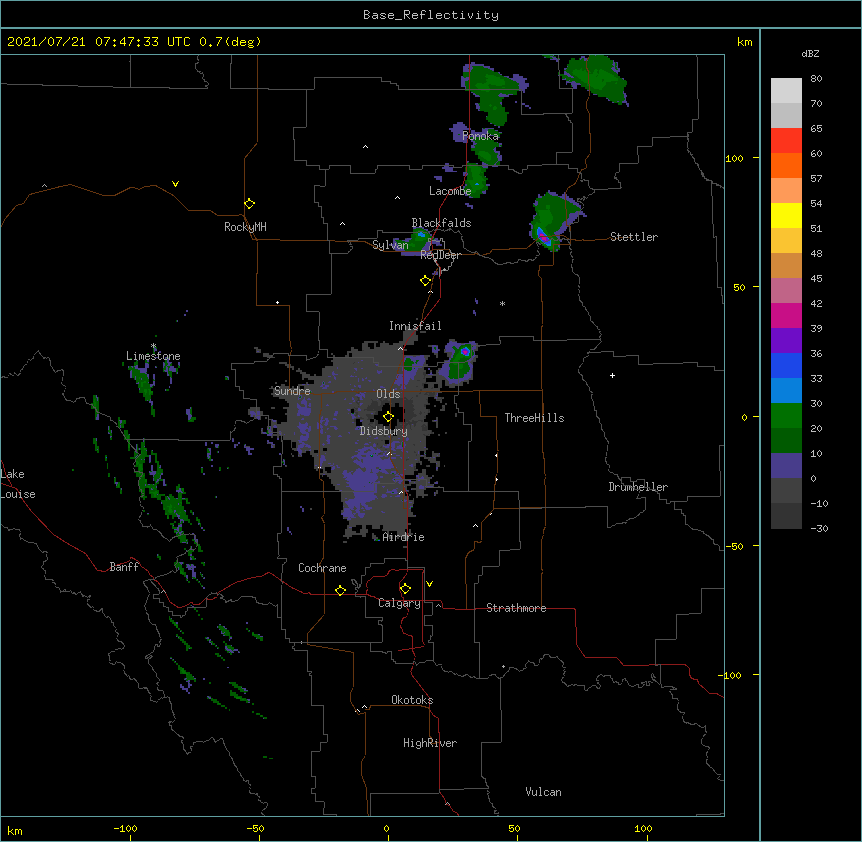Click the RedDeer city label
Viewport: 862px width, 842px height.
pos(440,255)
